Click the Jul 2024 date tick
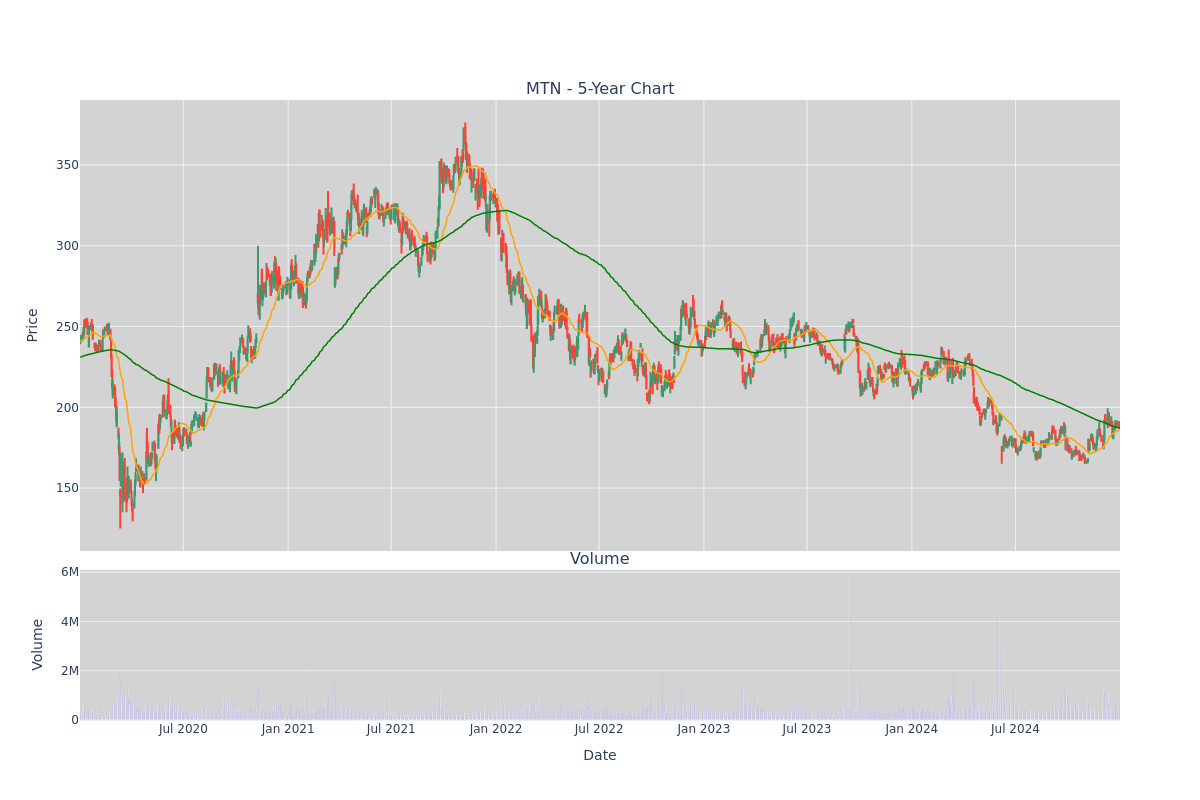Image resolution: width=1200 pixels, height=800 pixels. point(1015,729)
